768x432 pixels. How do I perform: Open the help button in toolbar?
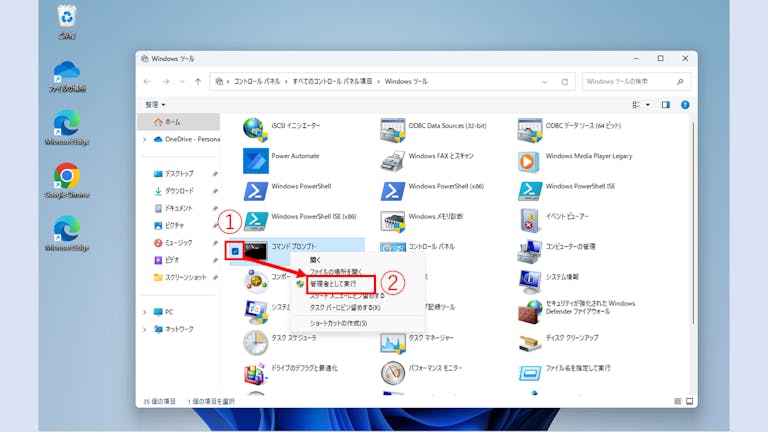[685, 105]
